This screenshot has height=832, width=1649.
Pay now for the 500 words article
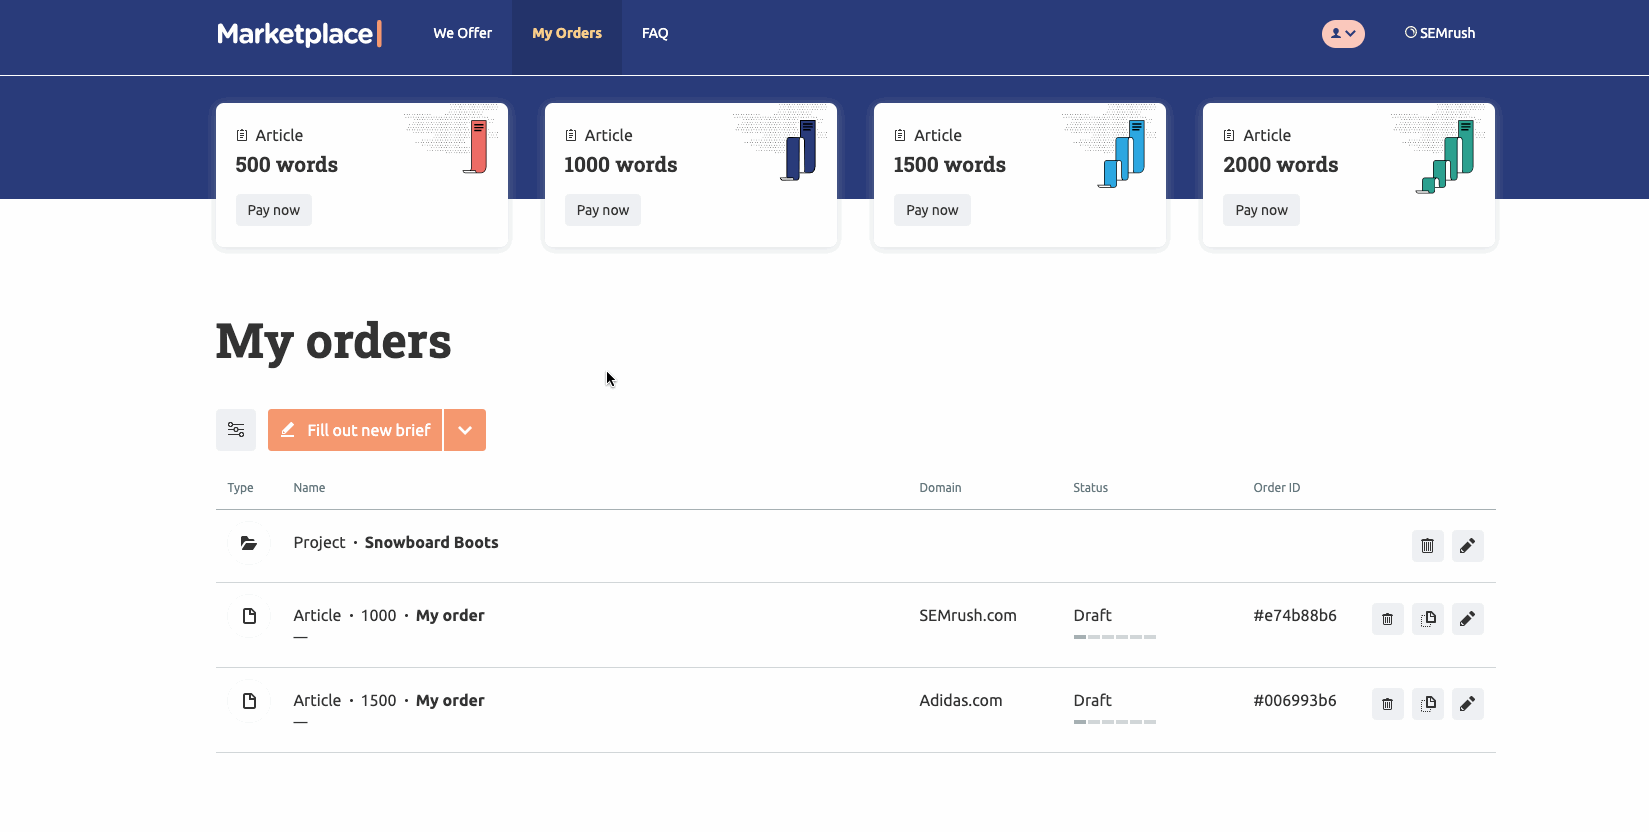[x=273, y=210]
